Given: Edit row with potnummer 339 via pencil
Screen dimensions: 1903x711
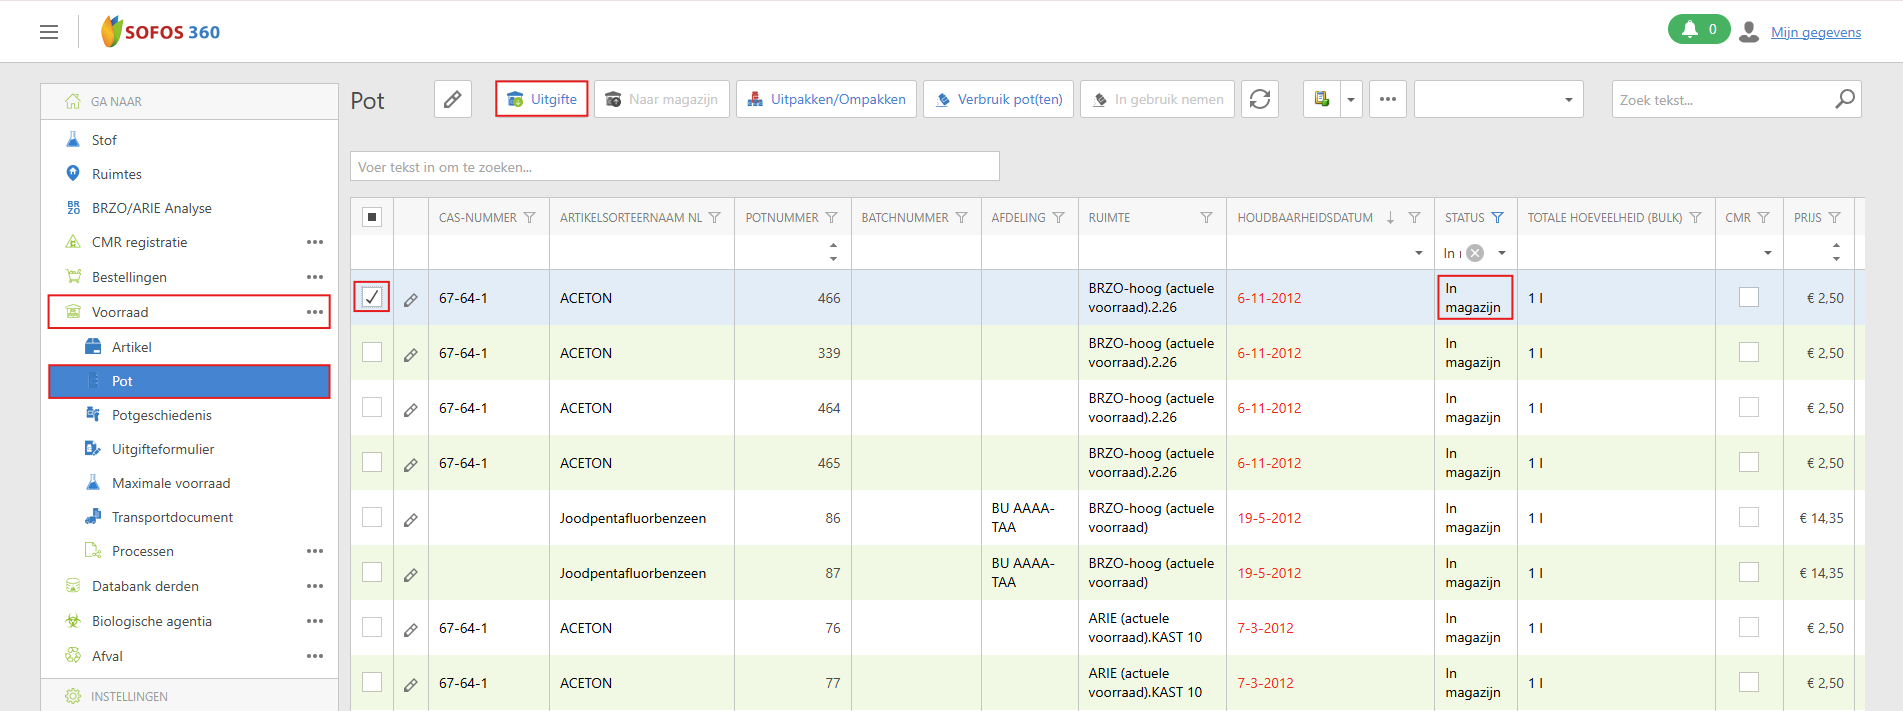Looking at the screenshot, I should point(411,354).
